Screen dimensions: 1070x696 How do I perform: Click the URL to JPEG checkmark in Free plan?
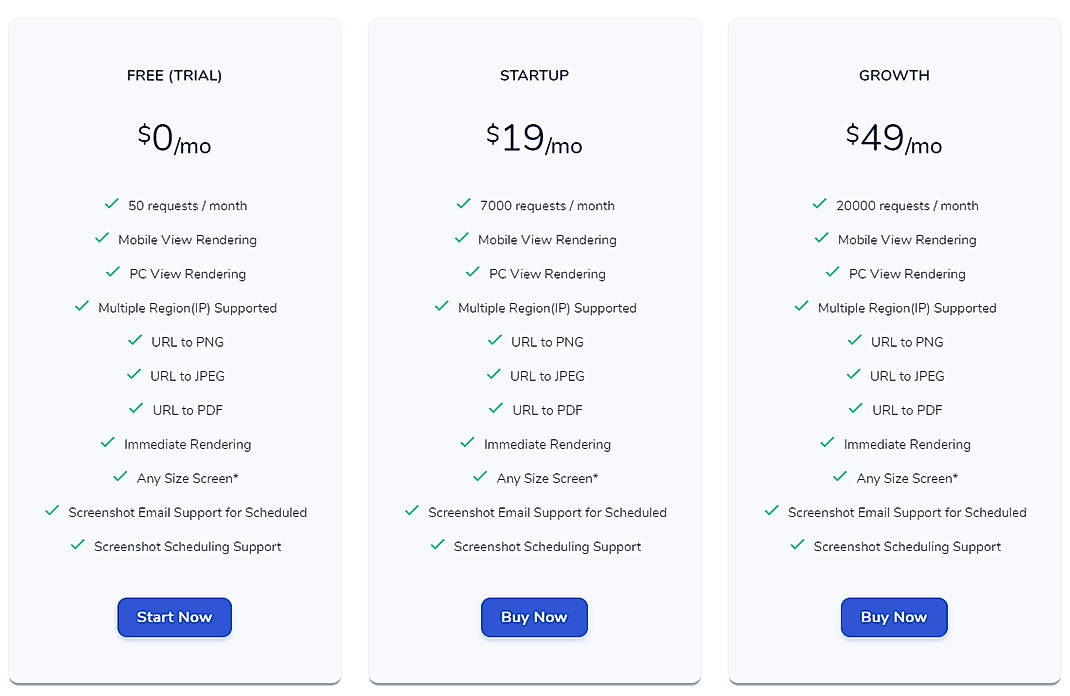pos(136,375)
